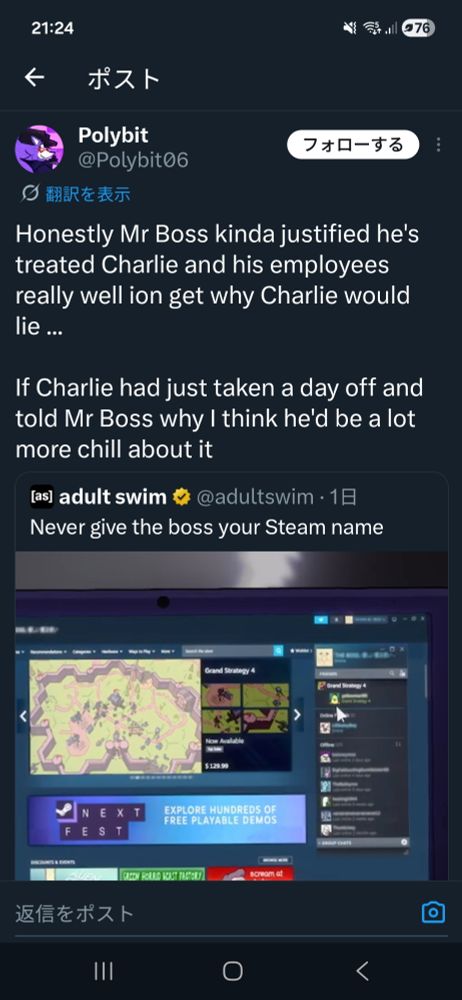462x1000 pixels.
Task: Tap the battery indicator in status bar
Action: pyautogui.click(x=418, y=28)
